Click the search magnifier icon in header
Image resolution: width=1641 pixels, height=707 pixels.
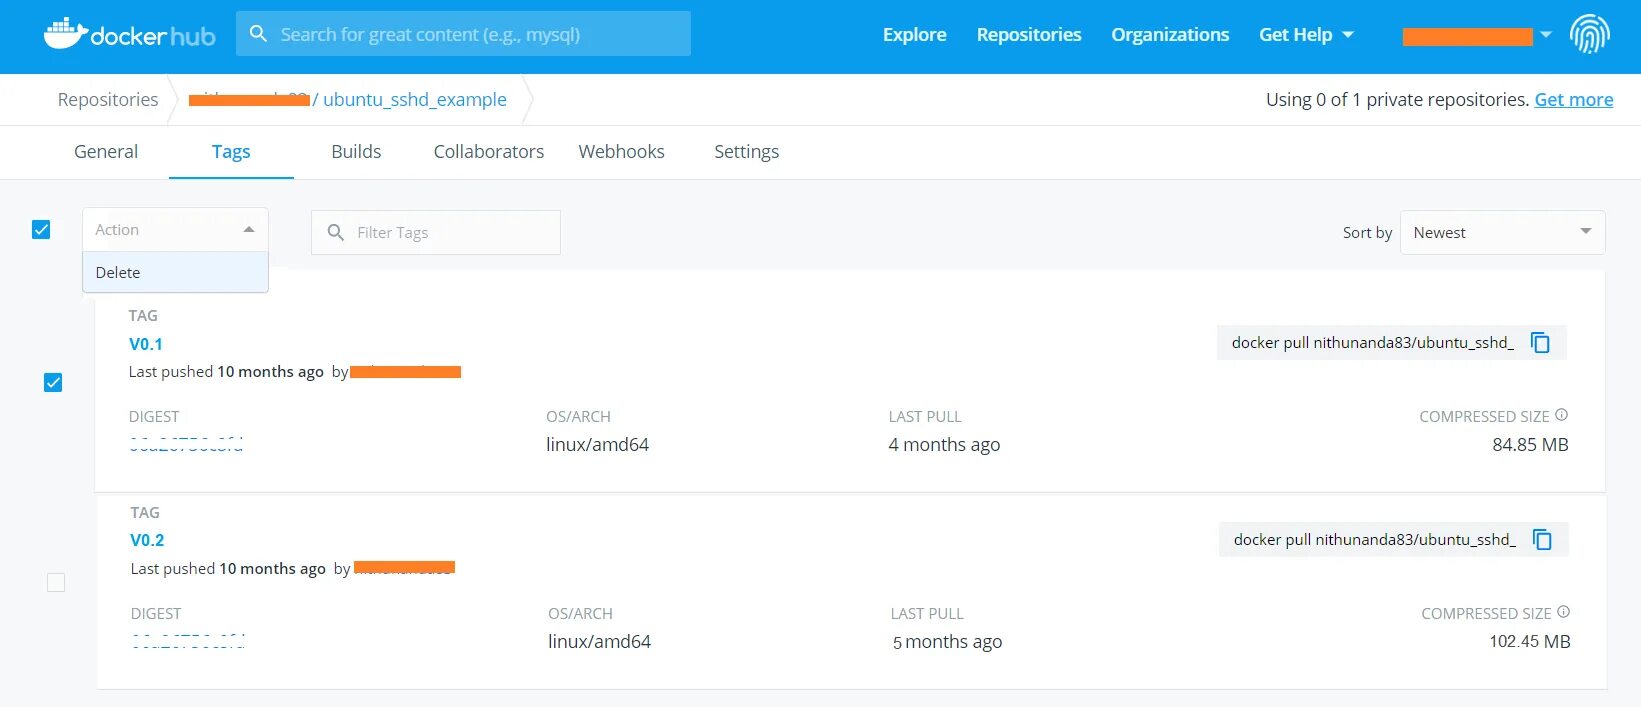coord(258,34)
